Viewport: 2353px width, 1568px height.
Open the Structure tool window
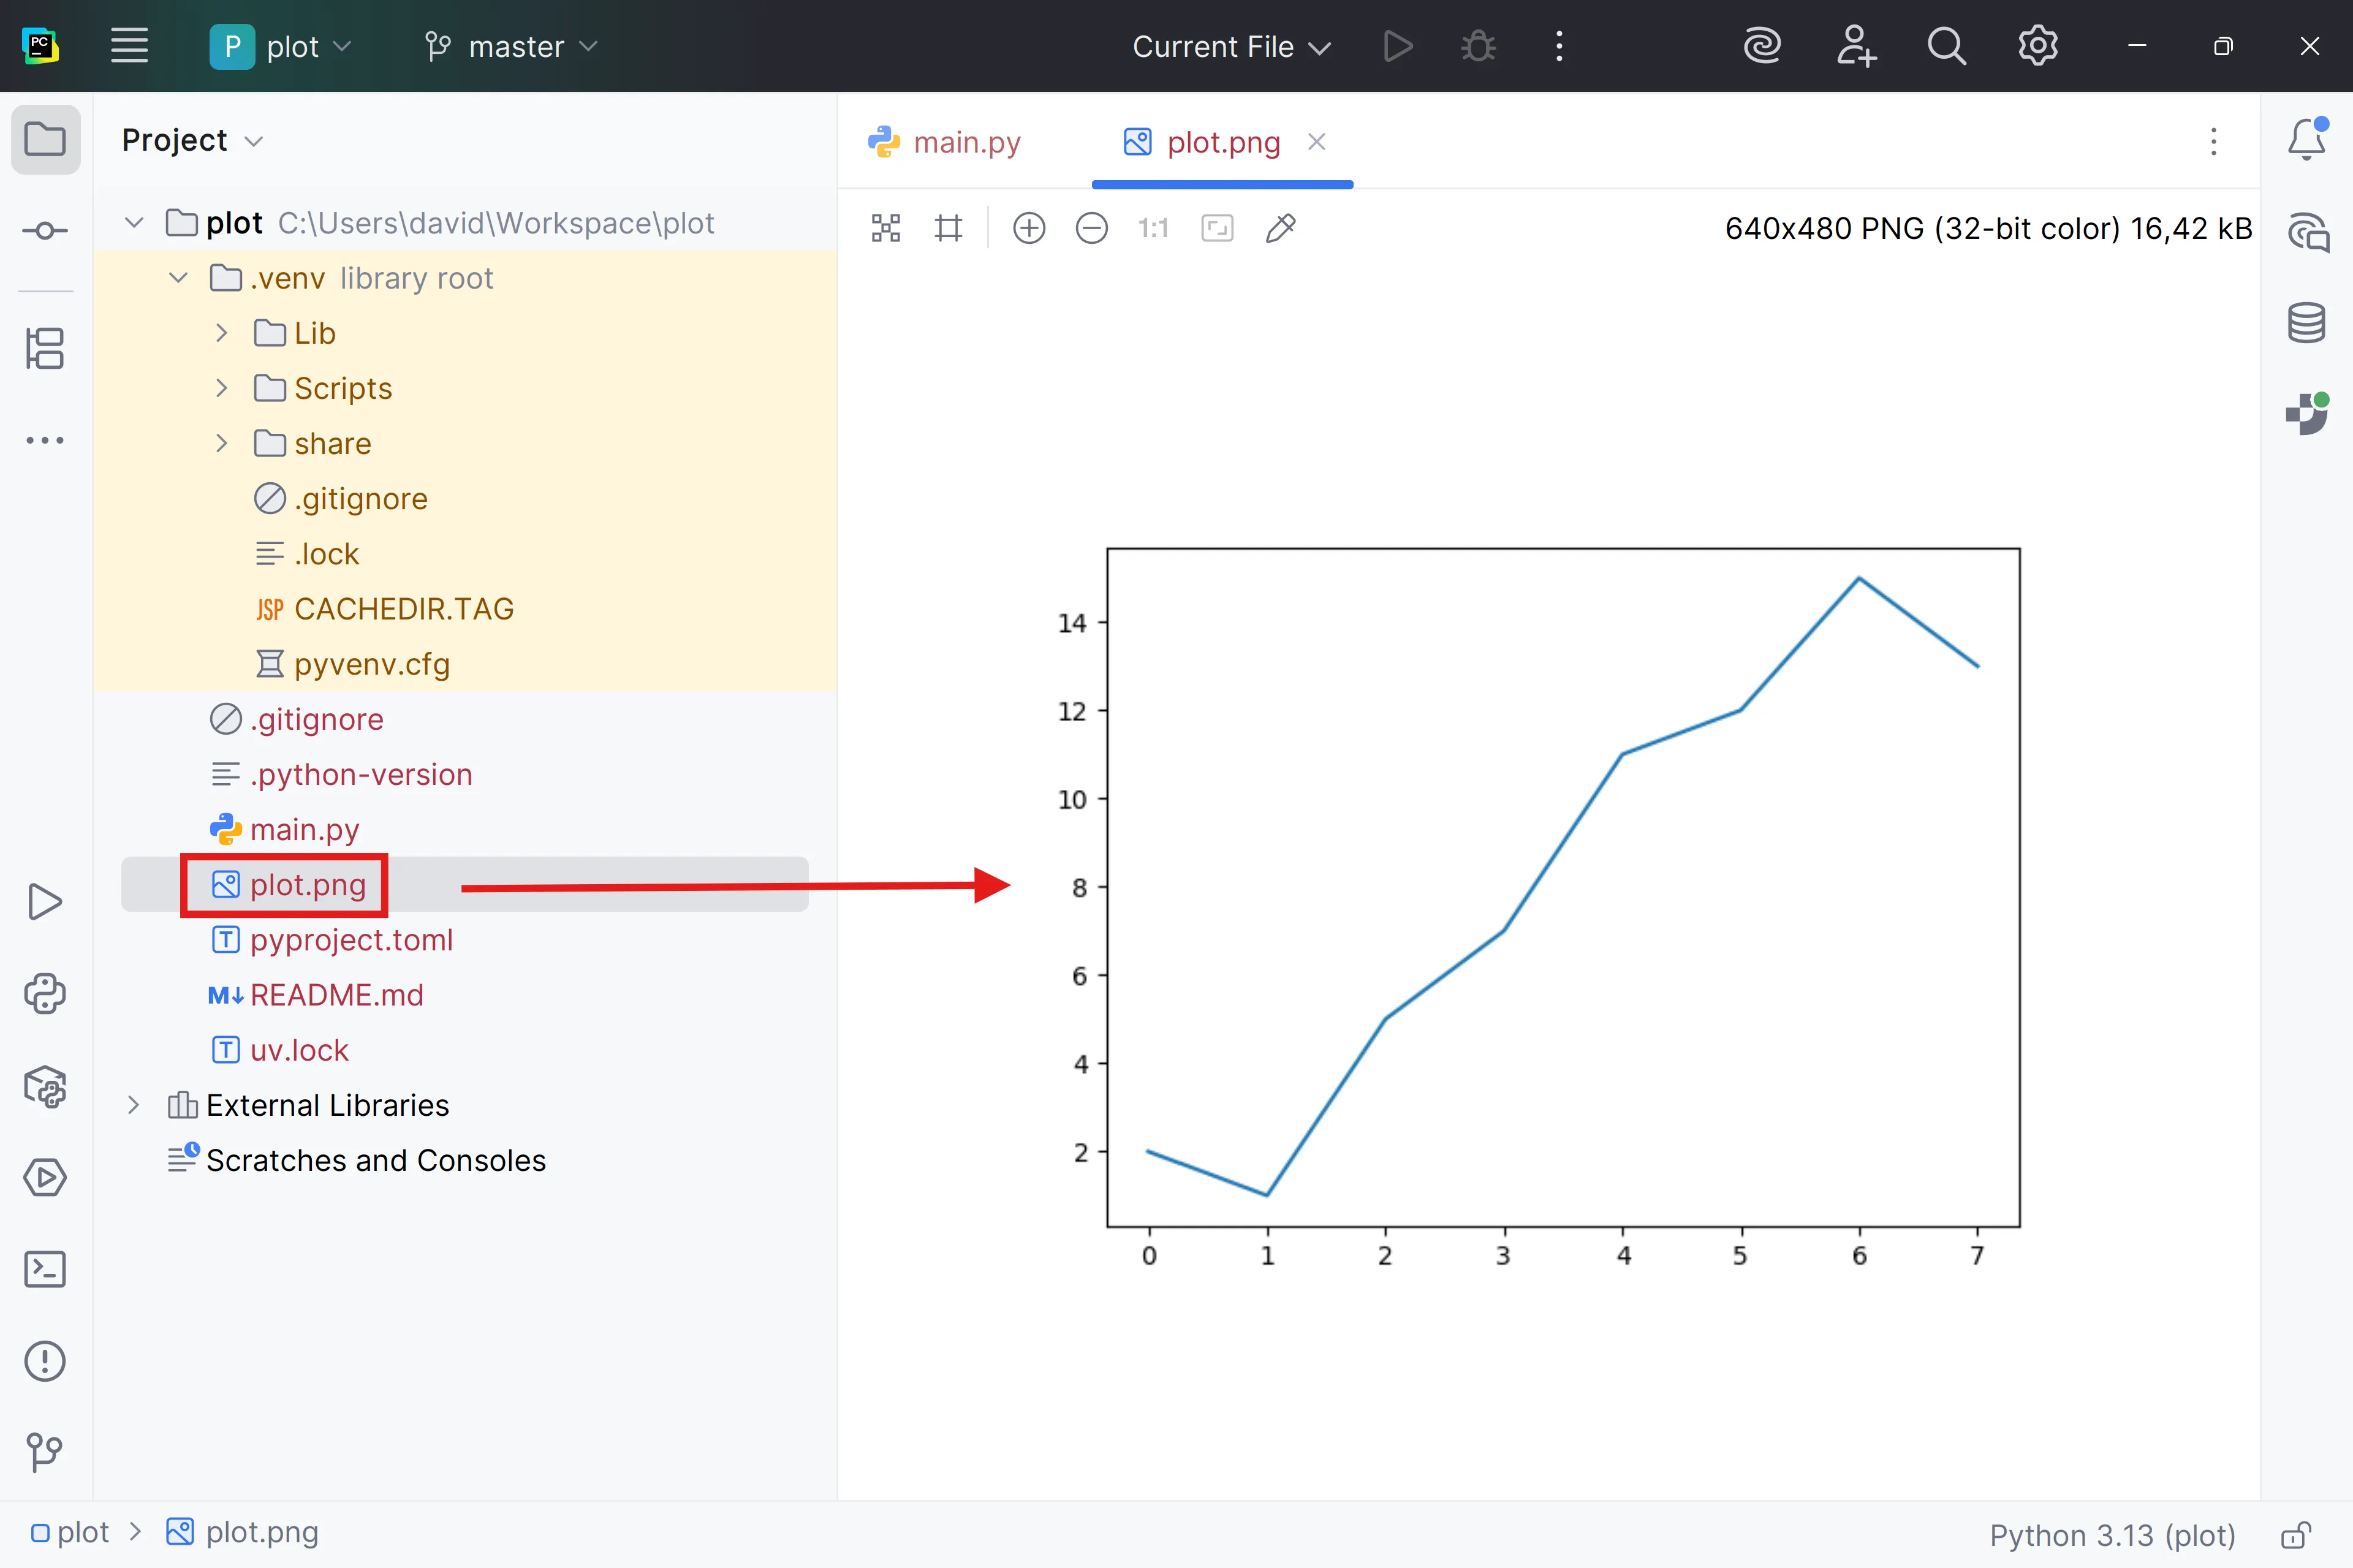(x=45, y=348)
